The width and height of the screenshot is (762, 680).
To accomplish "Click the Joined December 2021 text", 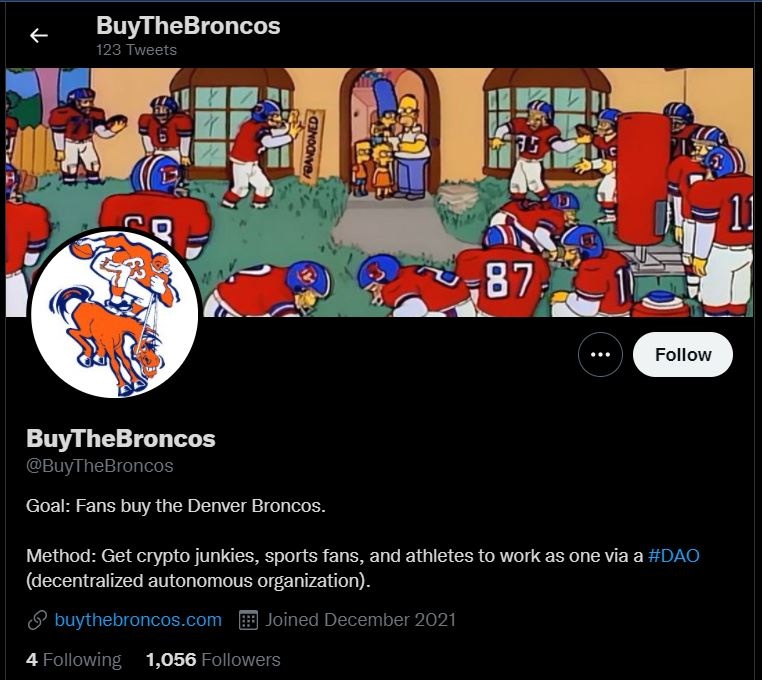I will 360,620.
